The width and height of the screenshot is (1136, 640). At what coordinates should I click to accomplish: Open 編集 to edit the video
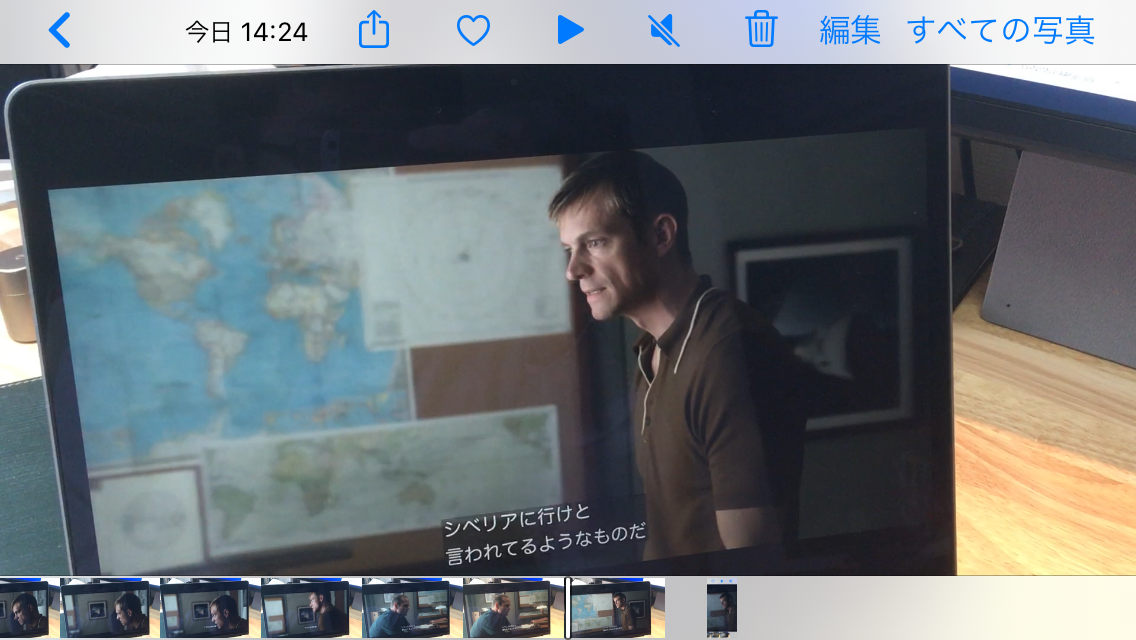point(850,31)
